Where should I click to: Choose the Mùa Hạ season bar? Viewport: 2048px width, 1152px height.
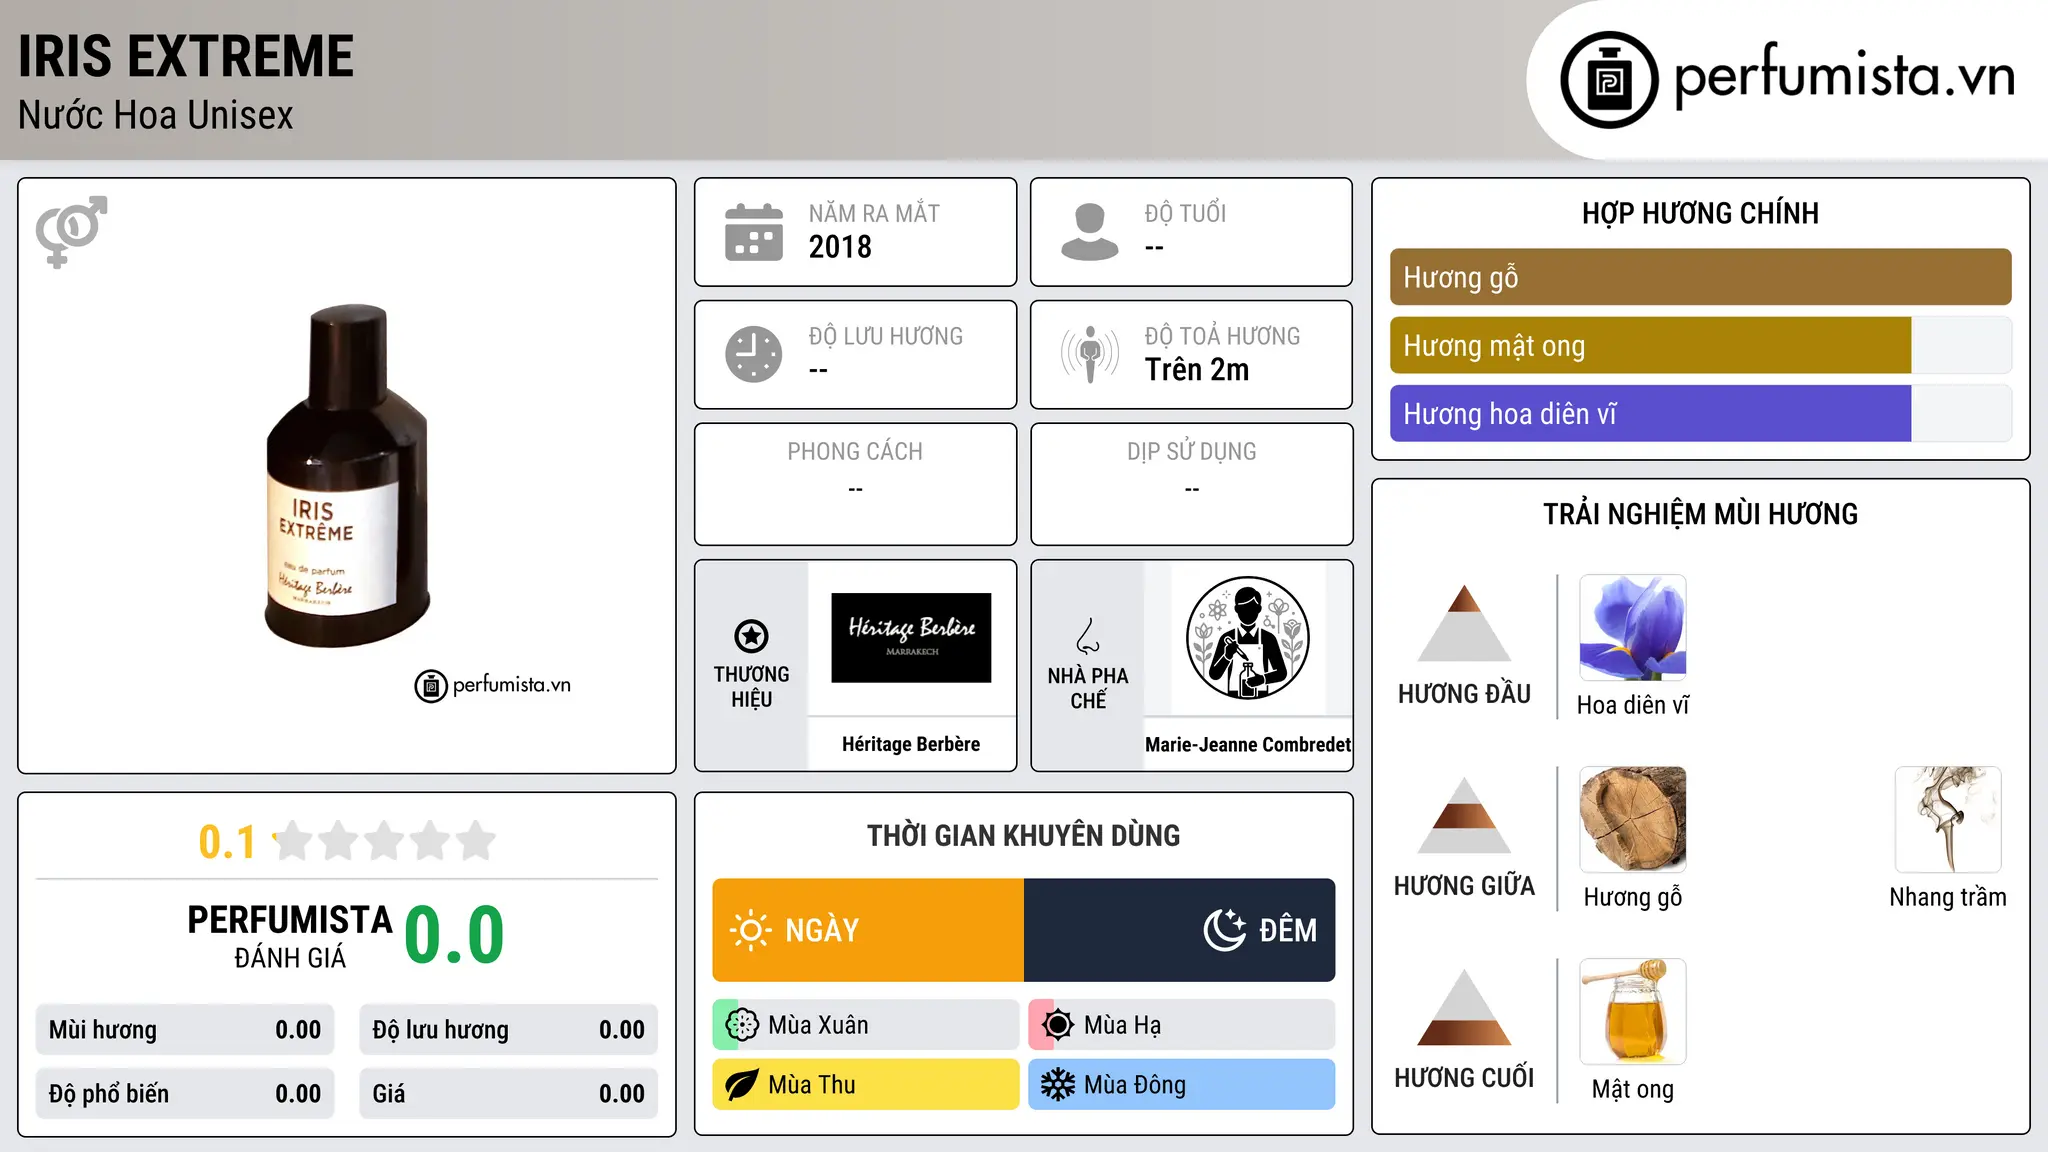pyautogui.click(x=1182, y=1025)
